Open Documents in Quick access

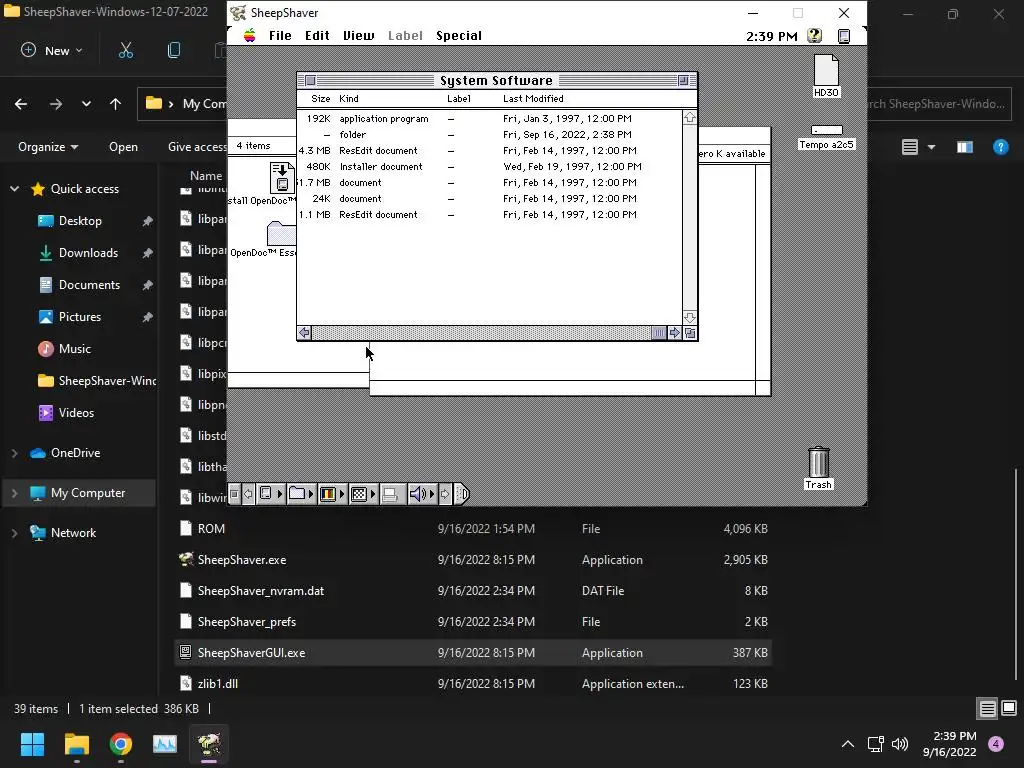tap(89, 285)
